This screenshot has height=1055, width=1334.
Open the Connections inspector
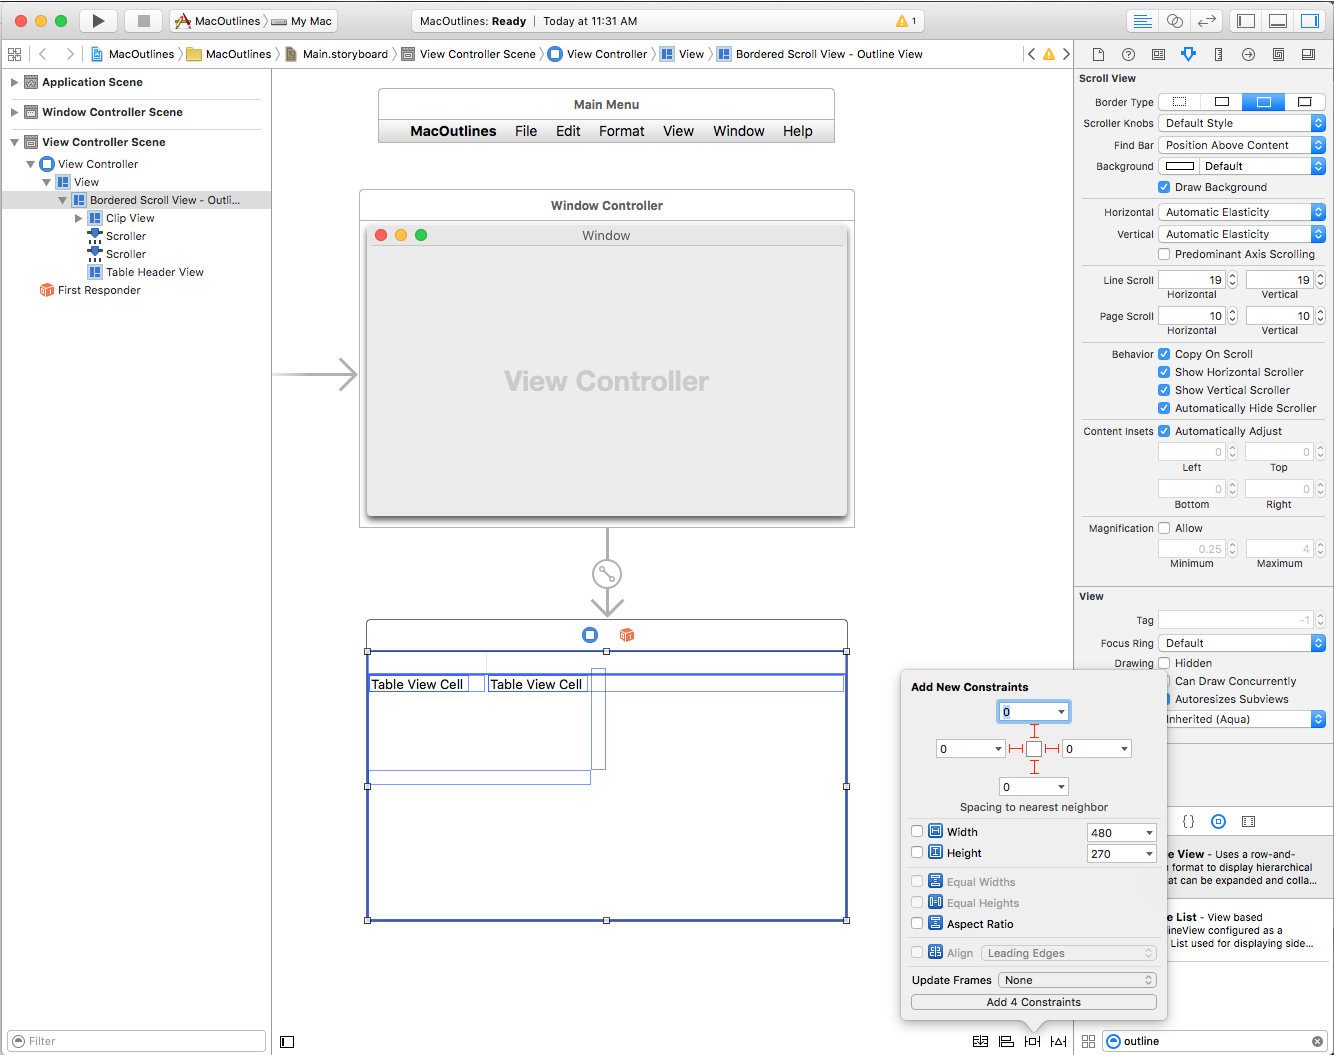(1248, 54)
